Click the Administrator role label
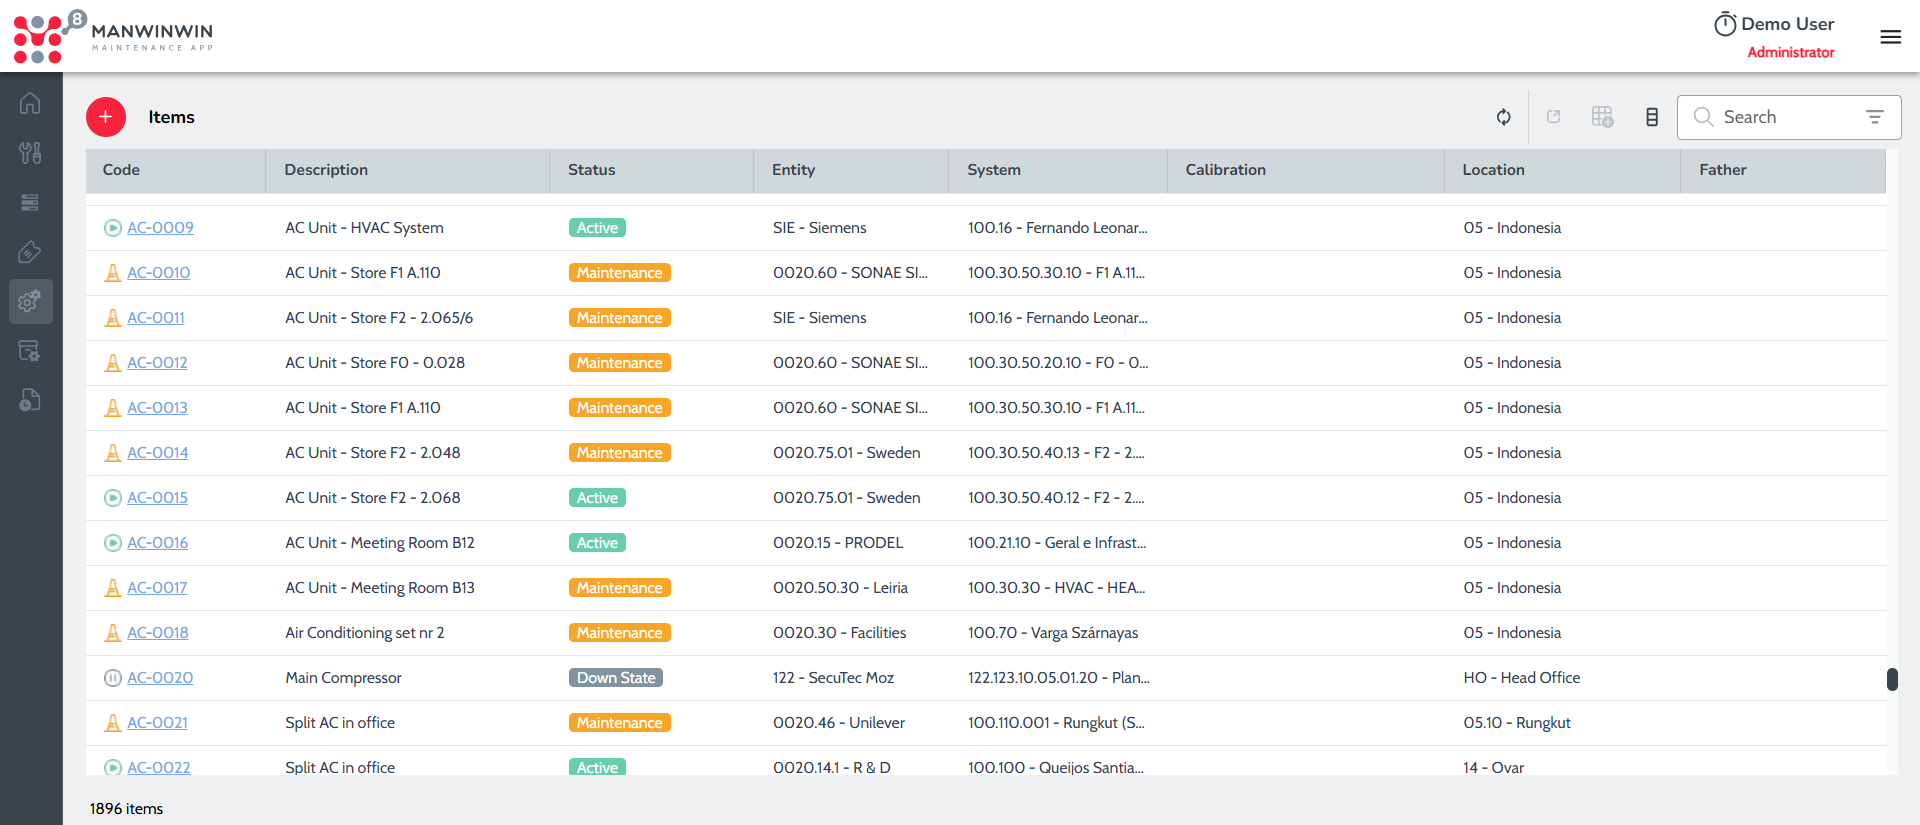The width and height of the screenshot is (1920, 825). pos(1790,52)
